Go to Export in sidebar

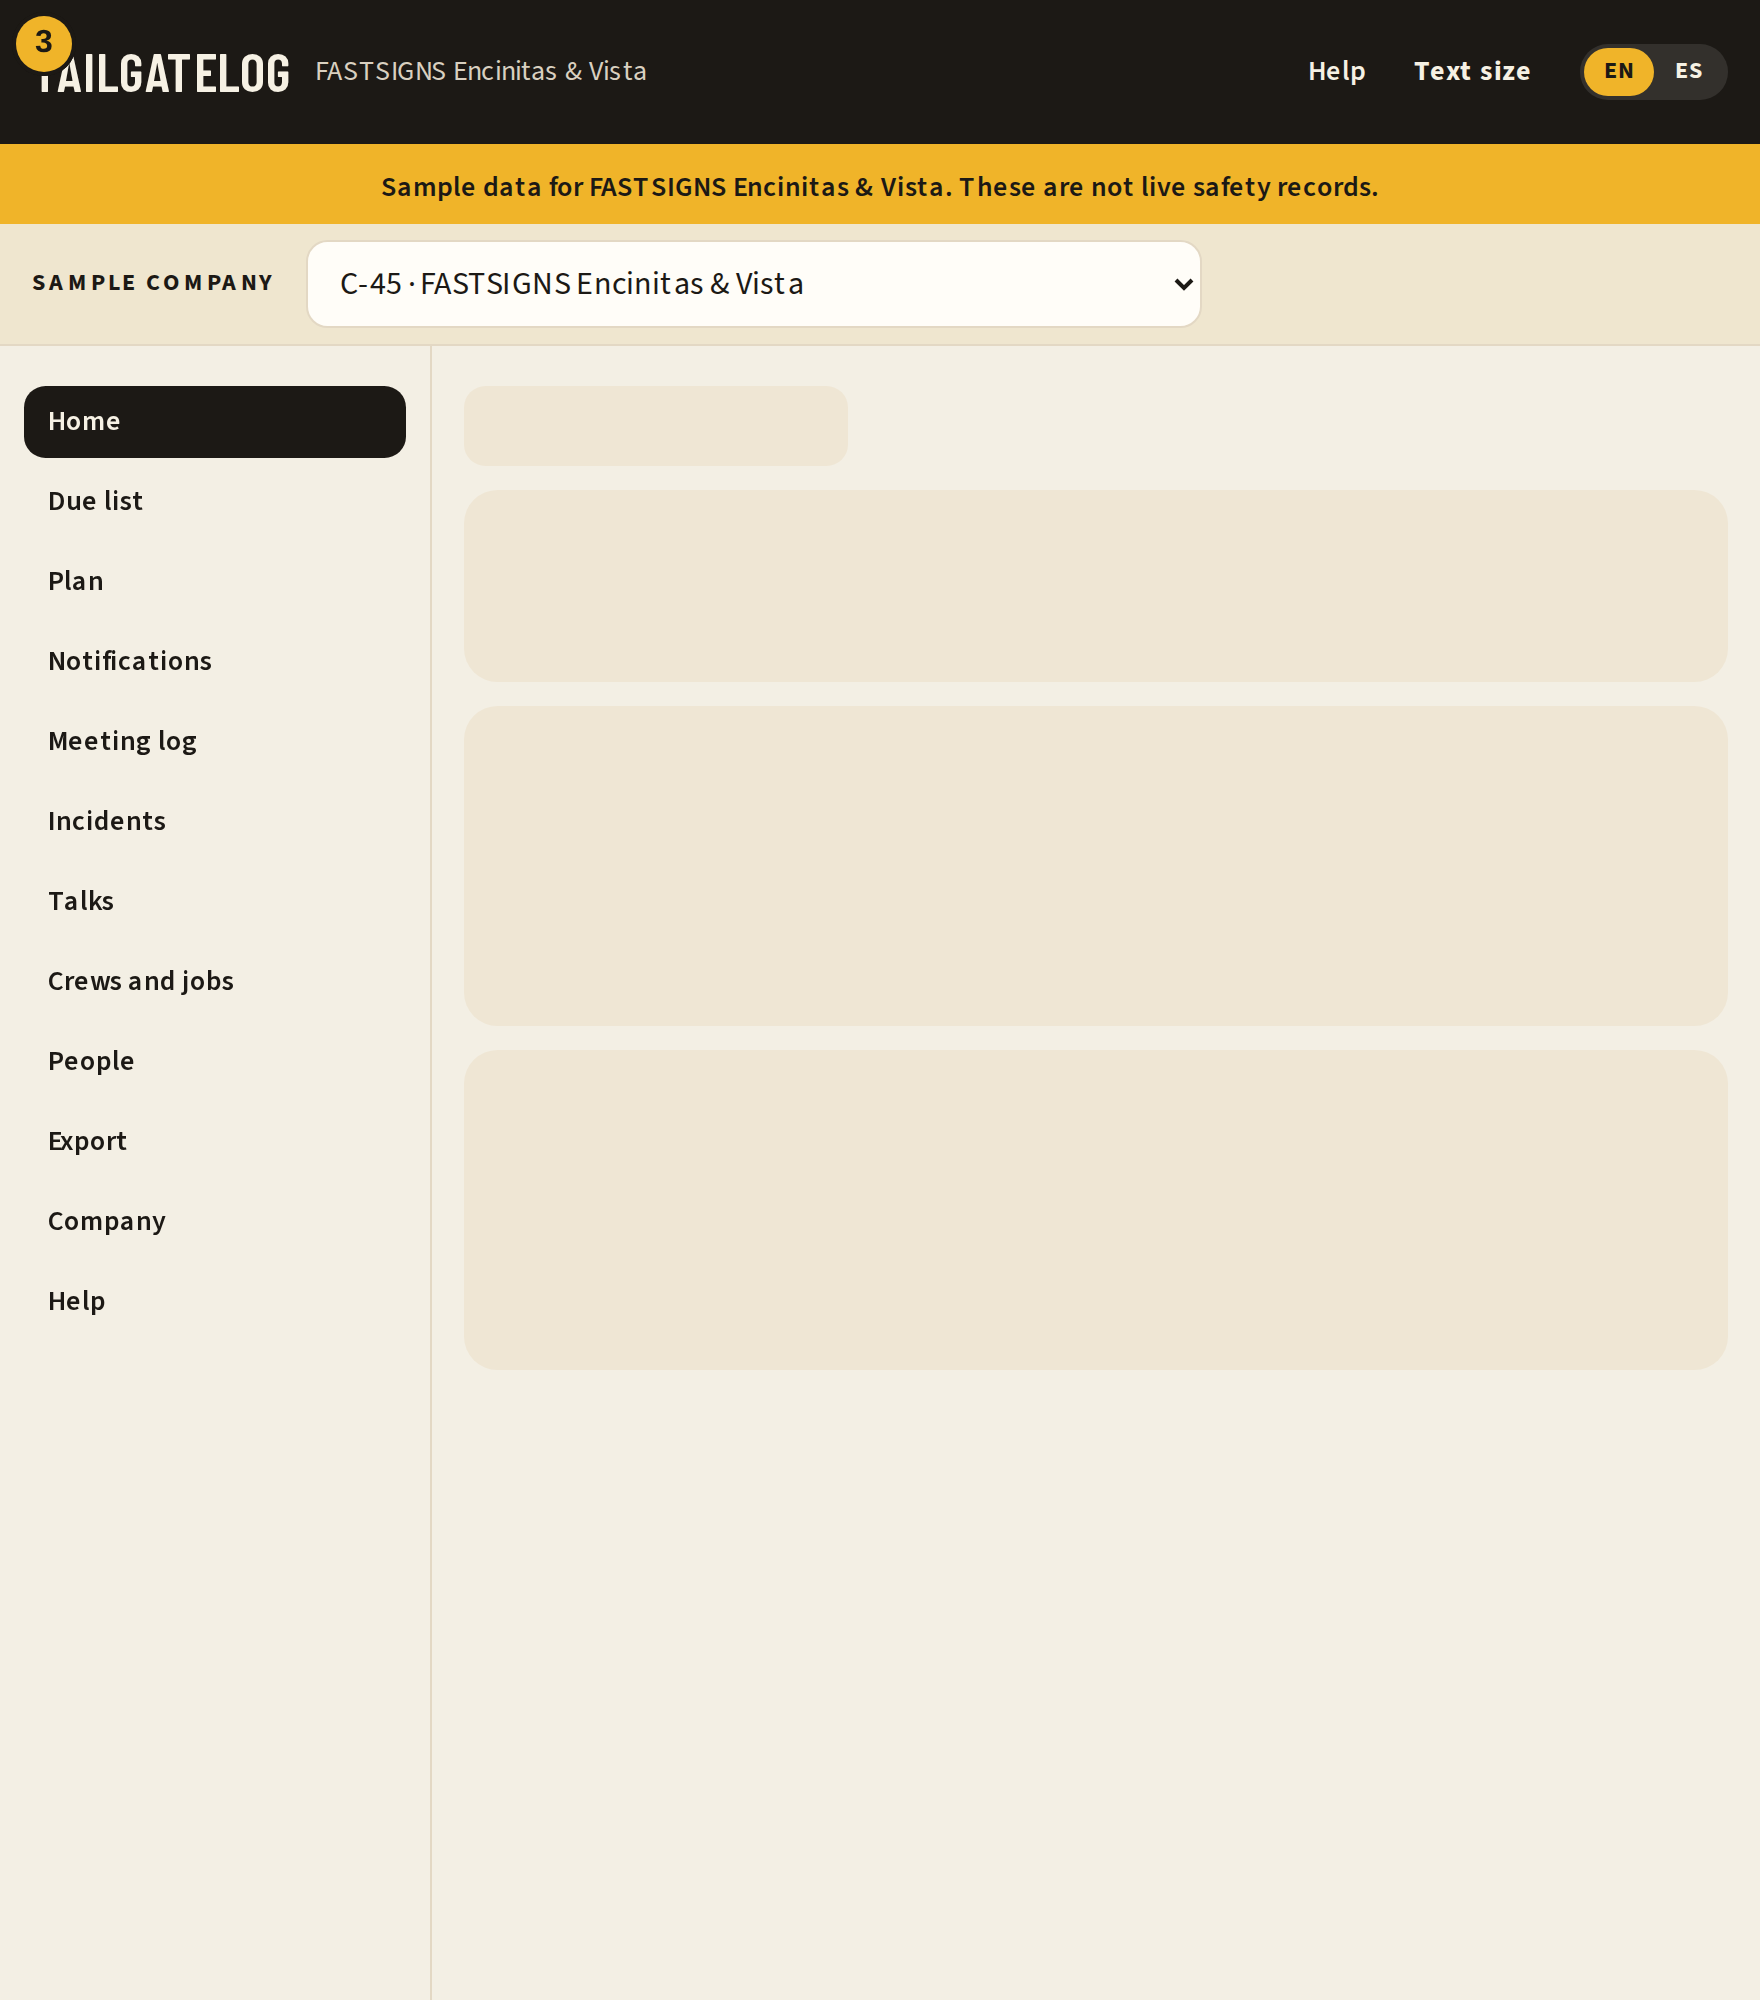click(215, 1142)
